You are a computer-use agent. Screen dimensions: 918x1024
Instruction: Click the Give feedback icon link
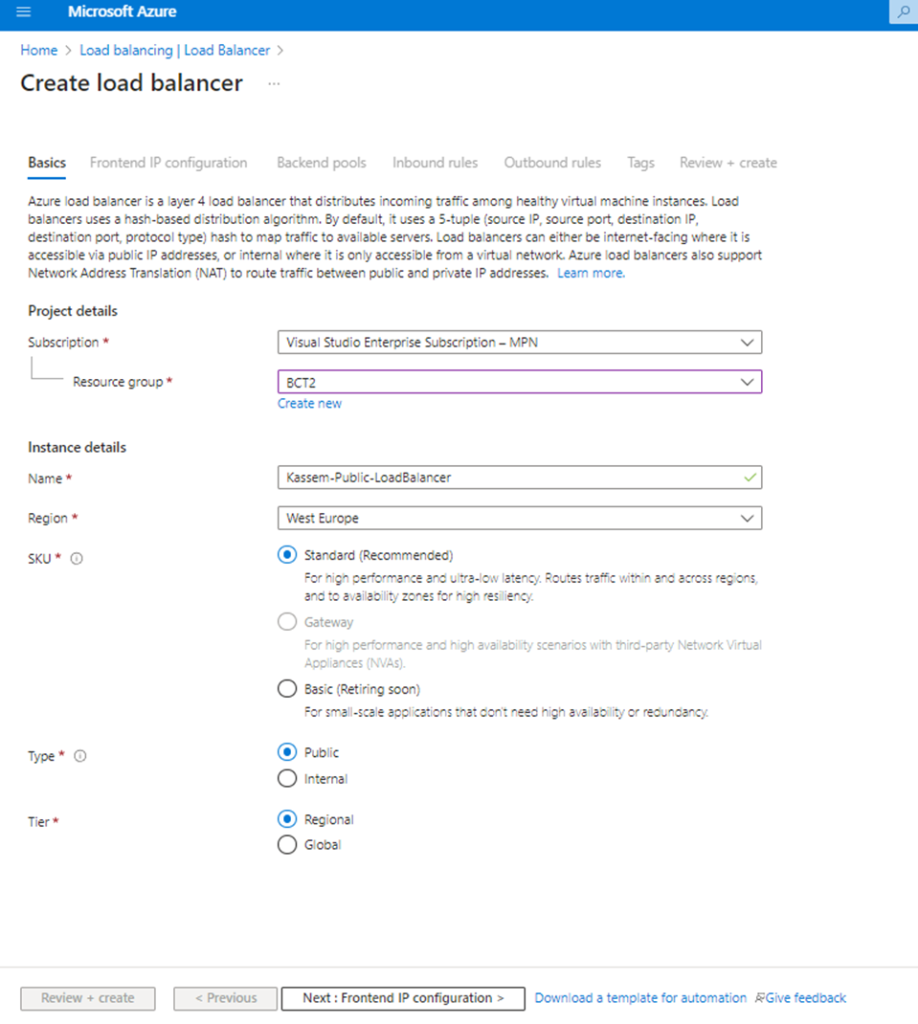[x=800, y=998]
